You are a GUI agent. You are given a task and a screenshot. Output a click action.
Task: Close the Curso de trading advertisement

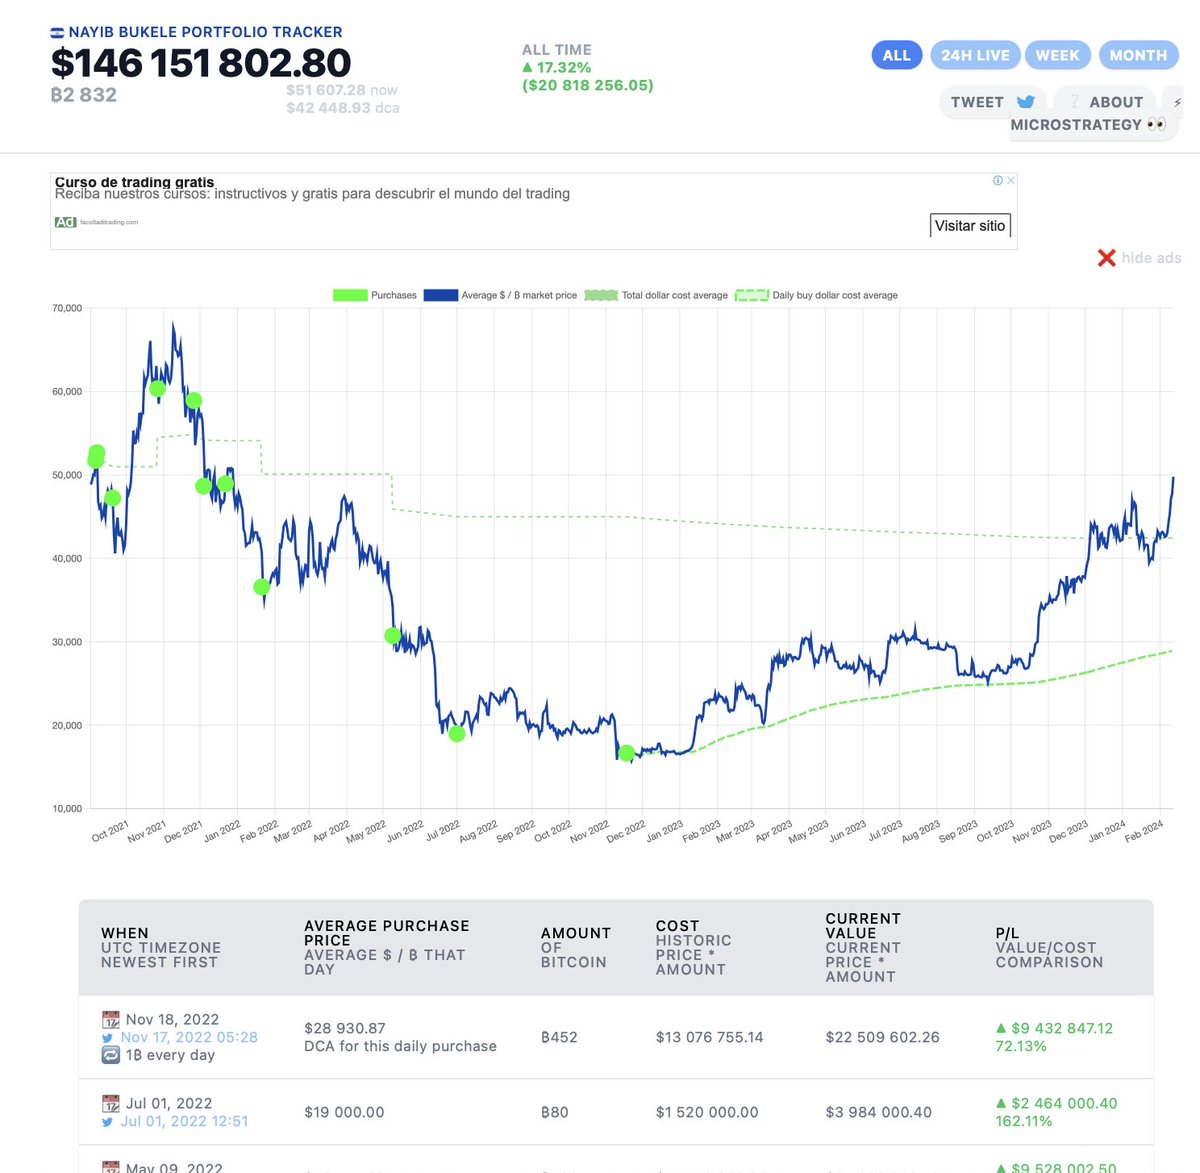[x=1011, y=180]
